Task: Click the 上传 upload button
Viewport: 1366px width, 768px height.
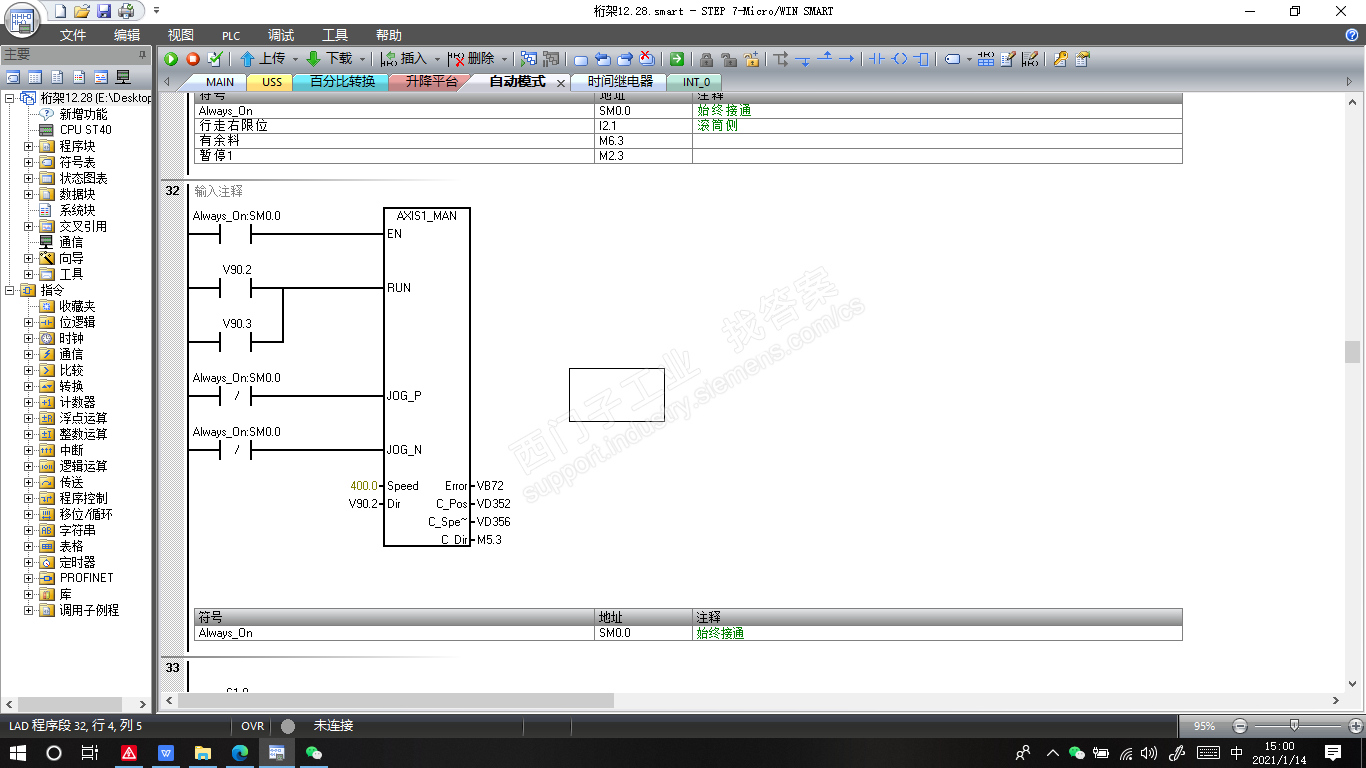Action: [x=263, y=59]
